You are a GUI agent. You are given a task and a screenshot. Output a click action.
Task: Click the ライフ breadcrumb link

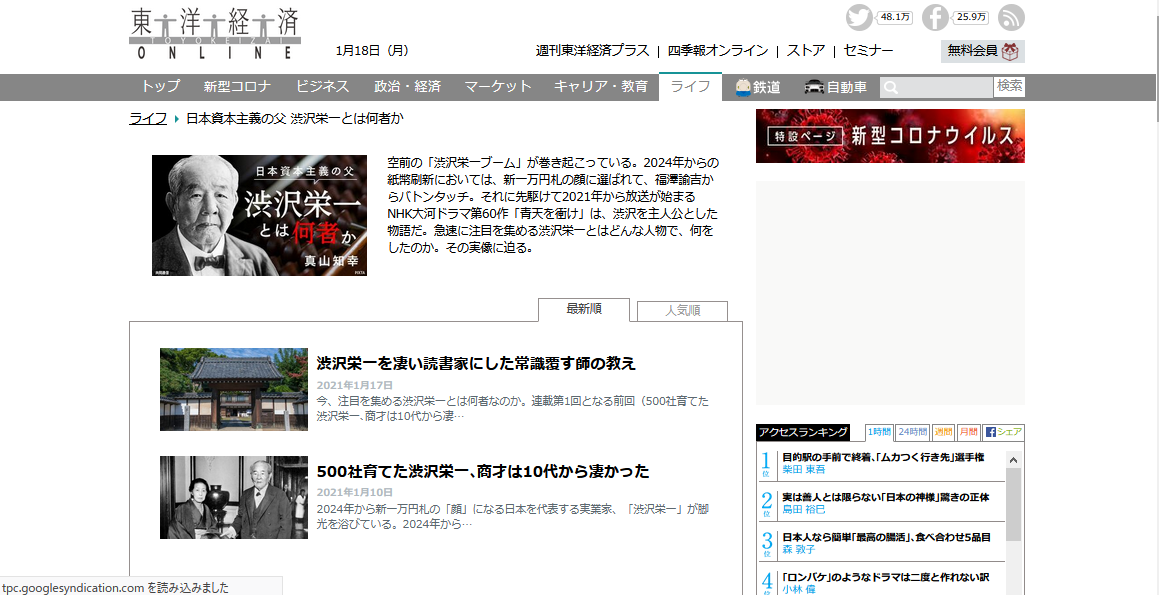tap(148, 118)
